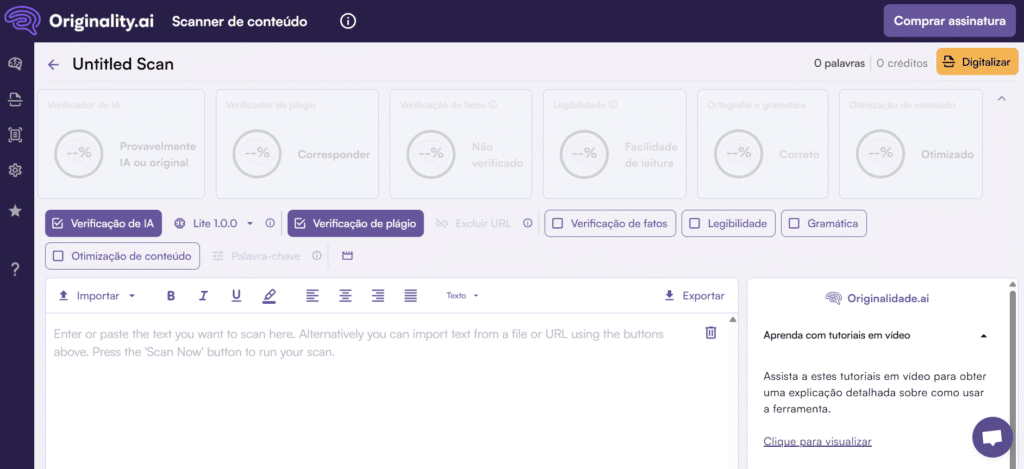The height and width of the screenshot is (469, 1024).
Task: Open the Texto style dropdown
Action: coord(462,296)
